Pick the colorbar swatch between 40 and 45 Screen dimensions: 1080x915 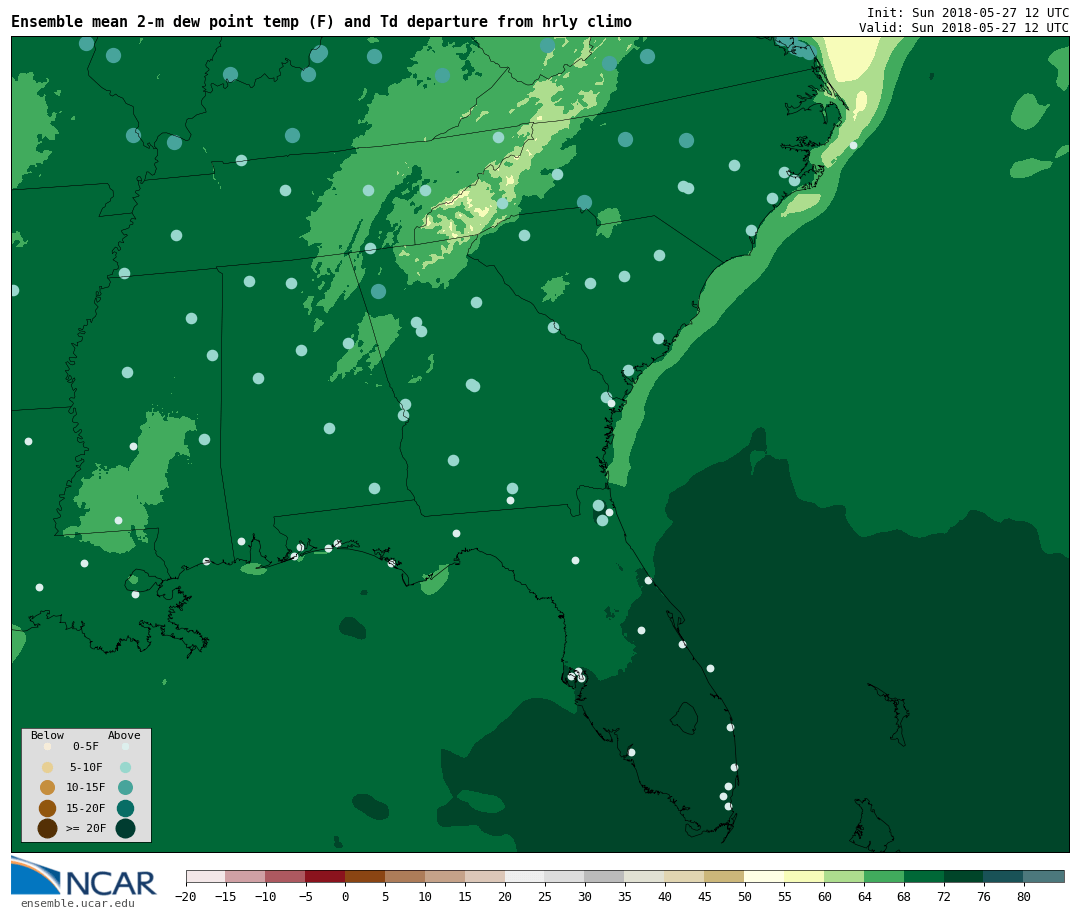tap(685, 876)
